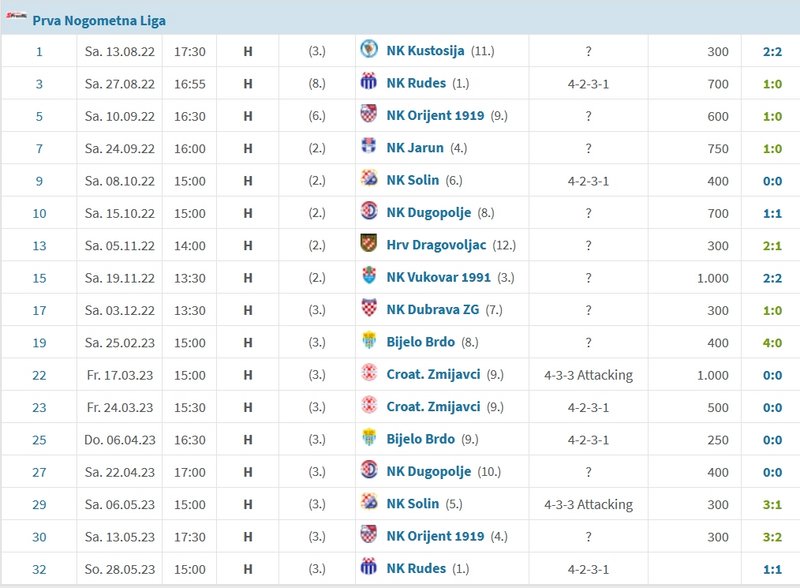Open NK Dugopolje link in 22.04.23 row

(x=429, y=471)
